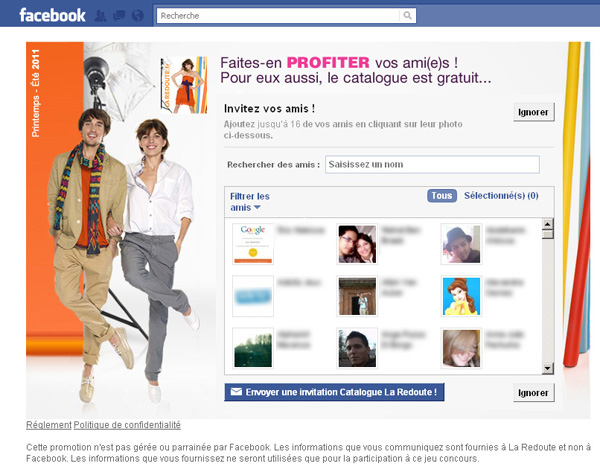This screenshot has width=600, height=475.
Task: Click Envoyer une invitation Catalogue La Redoute
Action: 334,392
